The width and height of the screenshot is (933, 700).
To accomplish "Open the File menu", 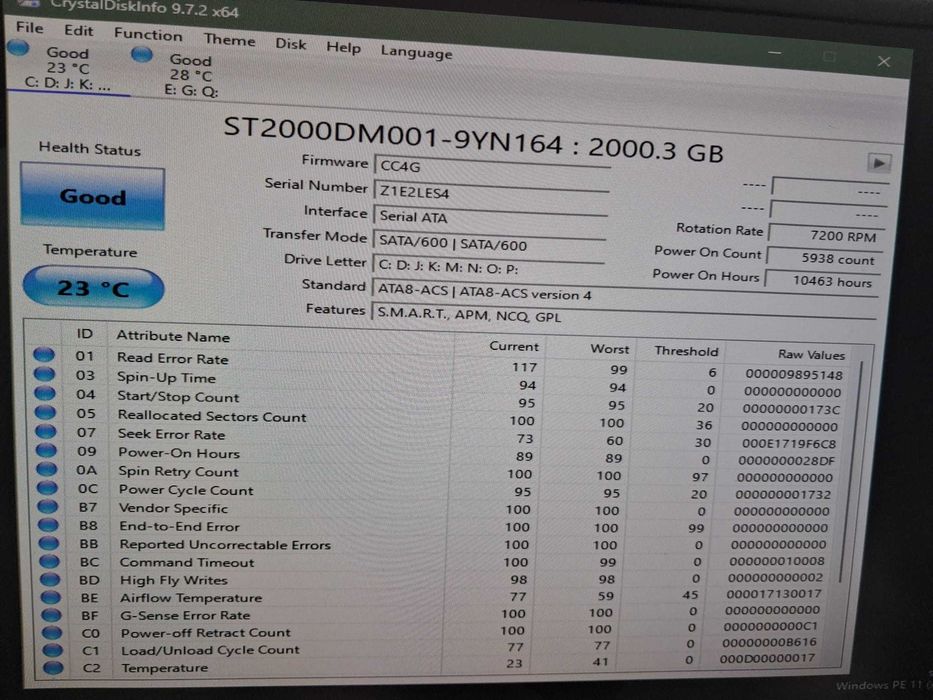I will click(x=29, y=27).
